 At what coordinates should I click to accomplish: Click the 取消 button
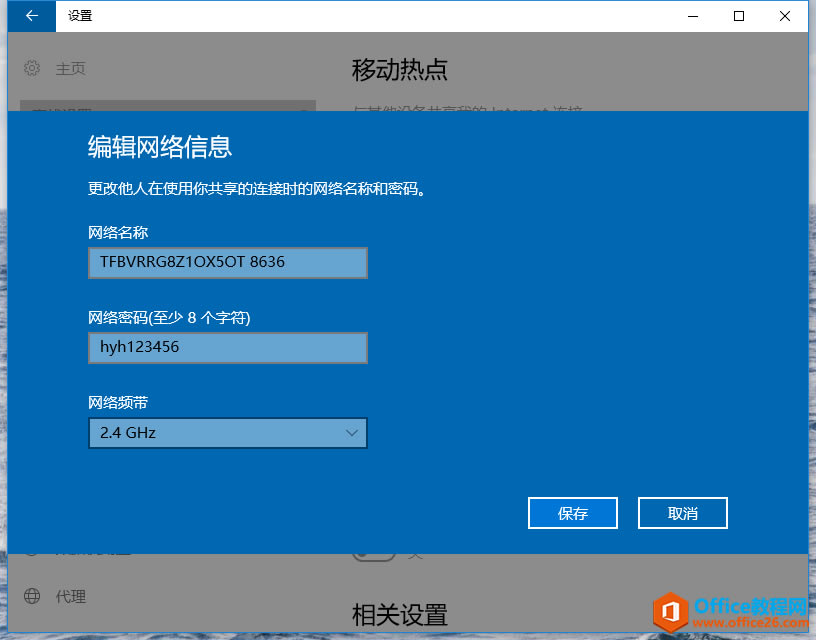(x=683, y=513)
